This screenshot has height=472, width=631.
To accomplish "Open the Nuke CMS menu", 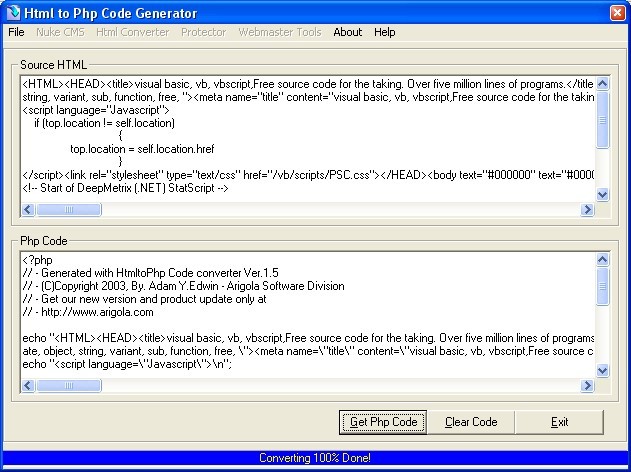I will [60, 32].
